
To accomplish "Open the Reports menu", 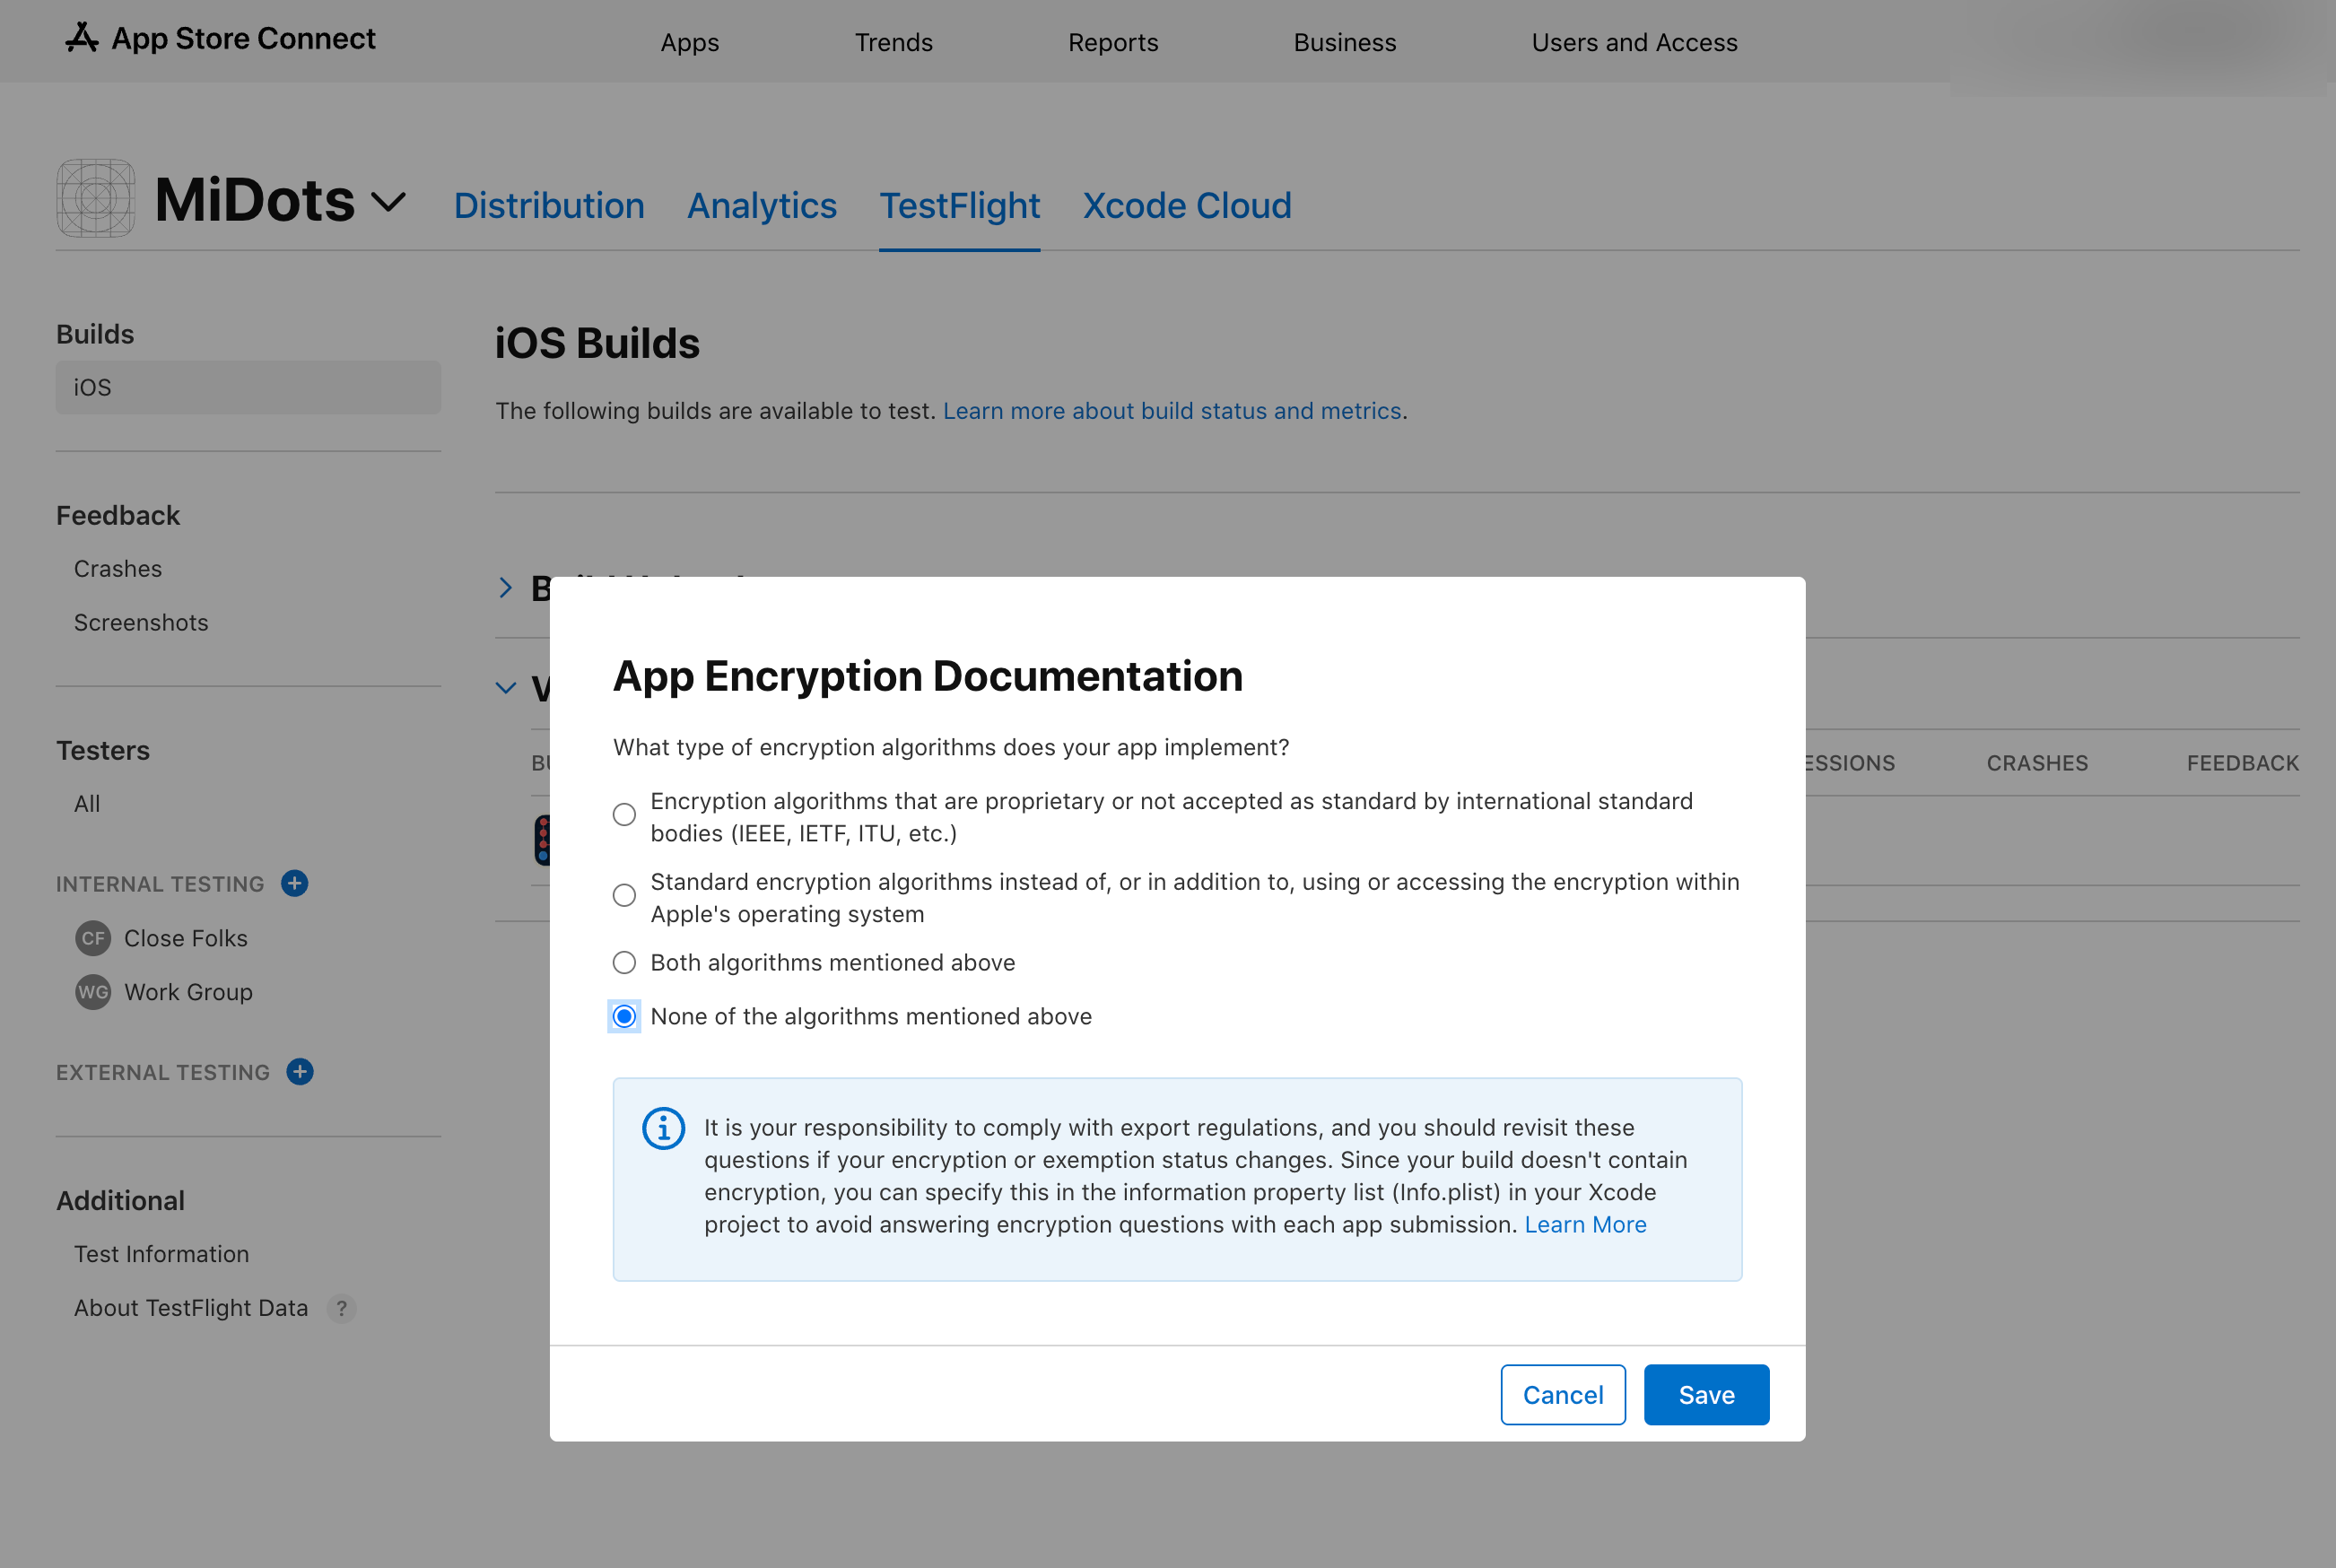I will pos(1113,42).
